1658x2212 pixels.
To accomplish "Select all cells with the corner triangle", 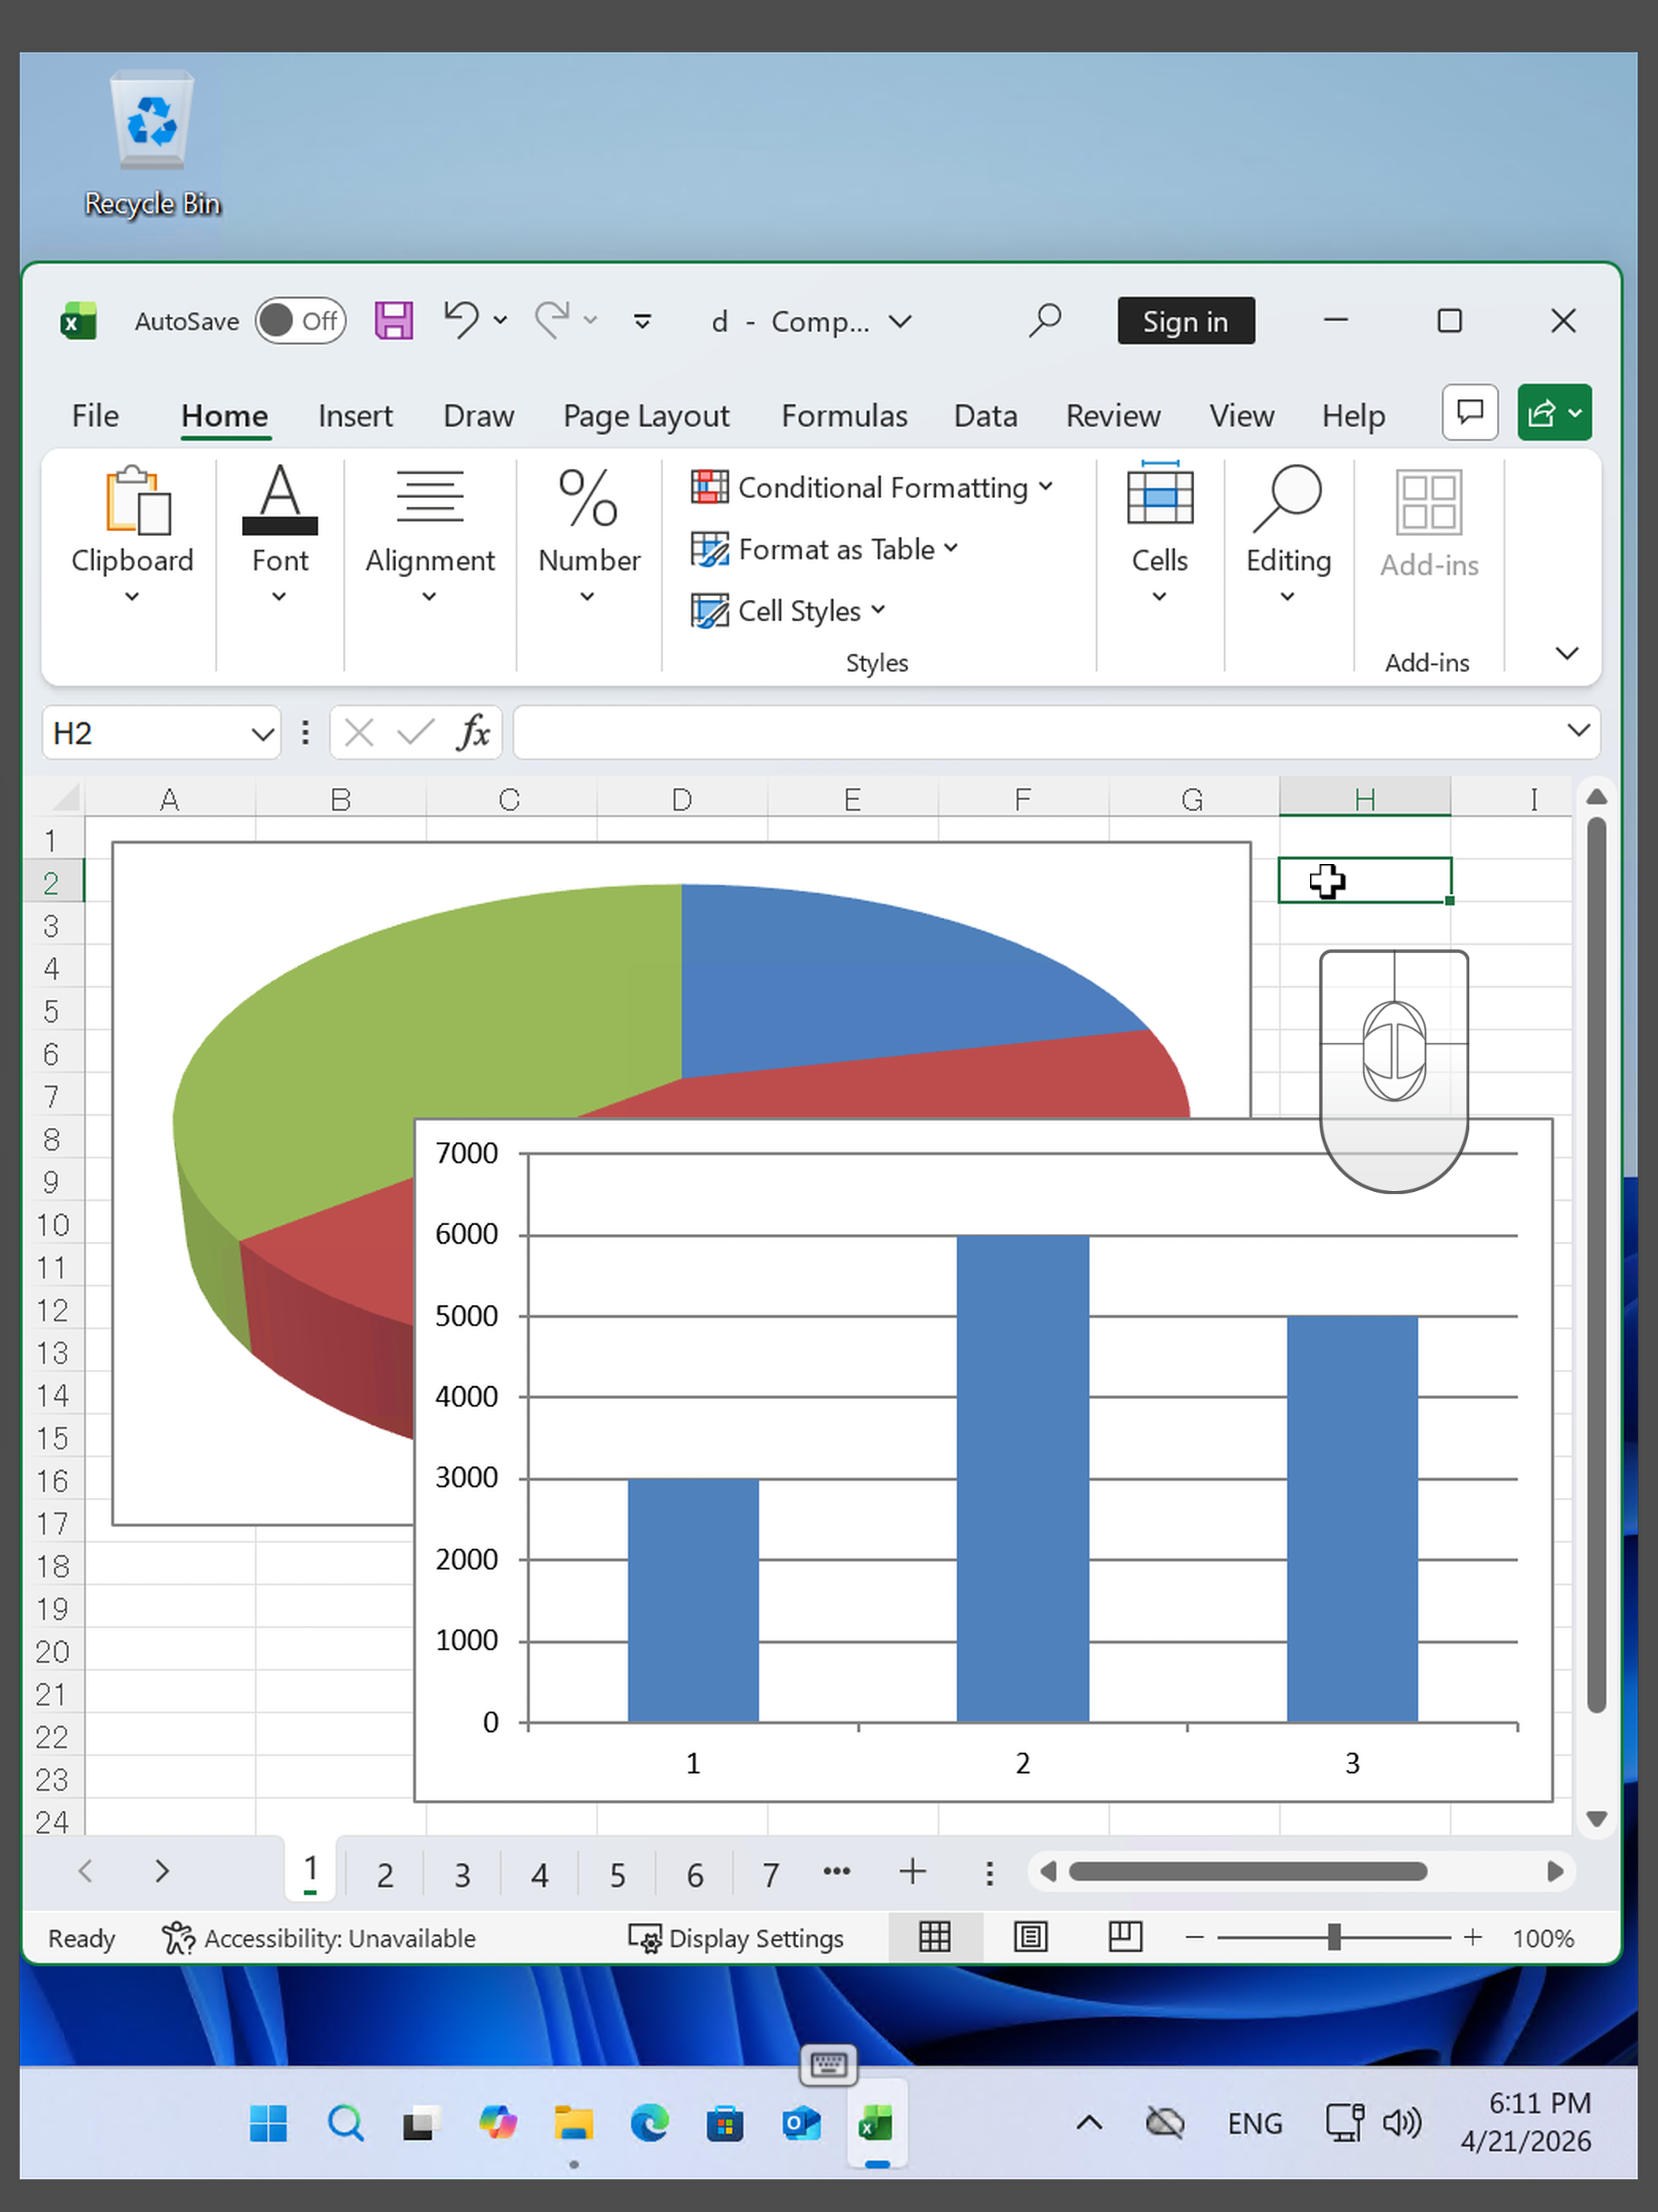I will coord(65,798).
